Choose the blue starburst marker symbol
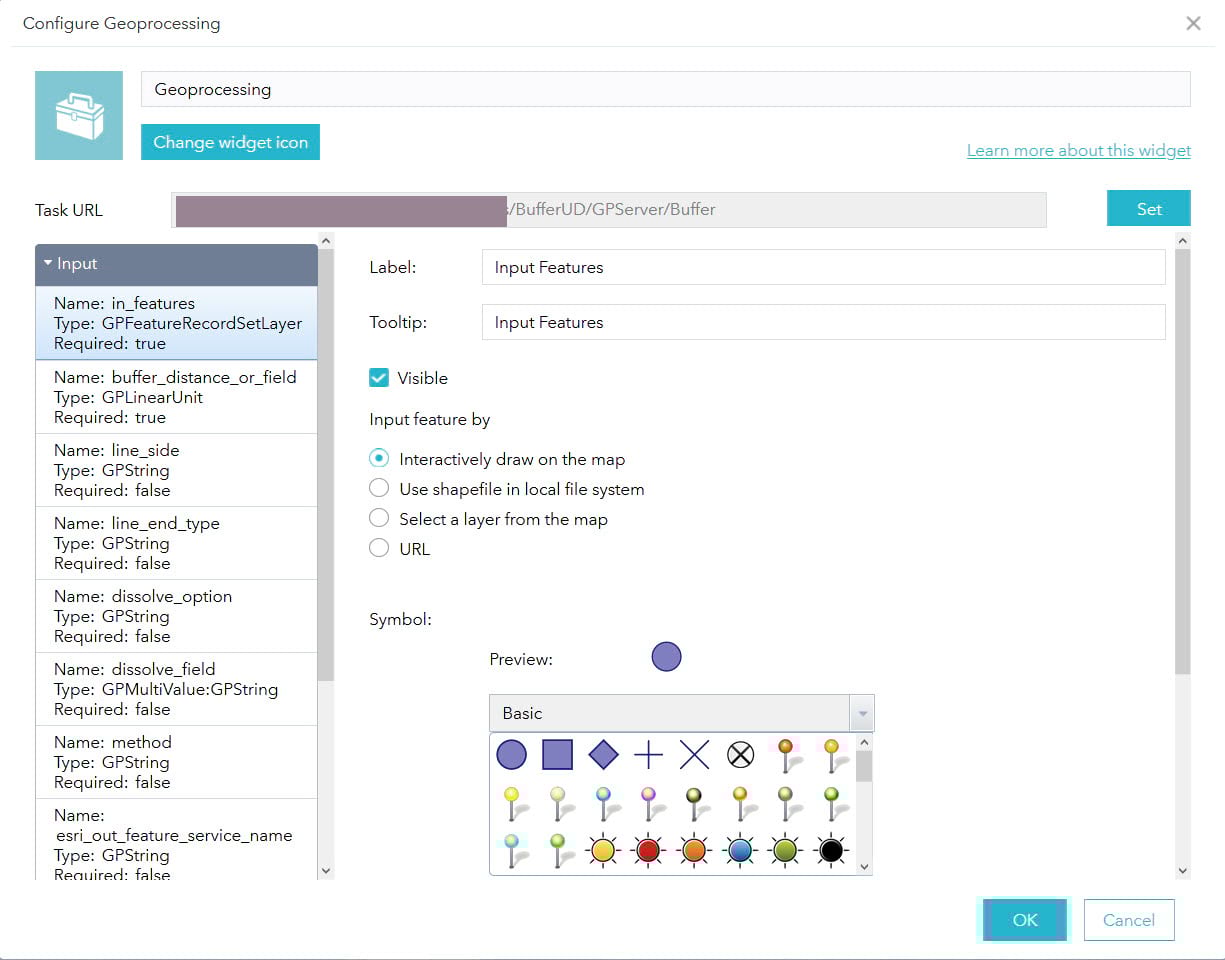 tap(740, 850)
